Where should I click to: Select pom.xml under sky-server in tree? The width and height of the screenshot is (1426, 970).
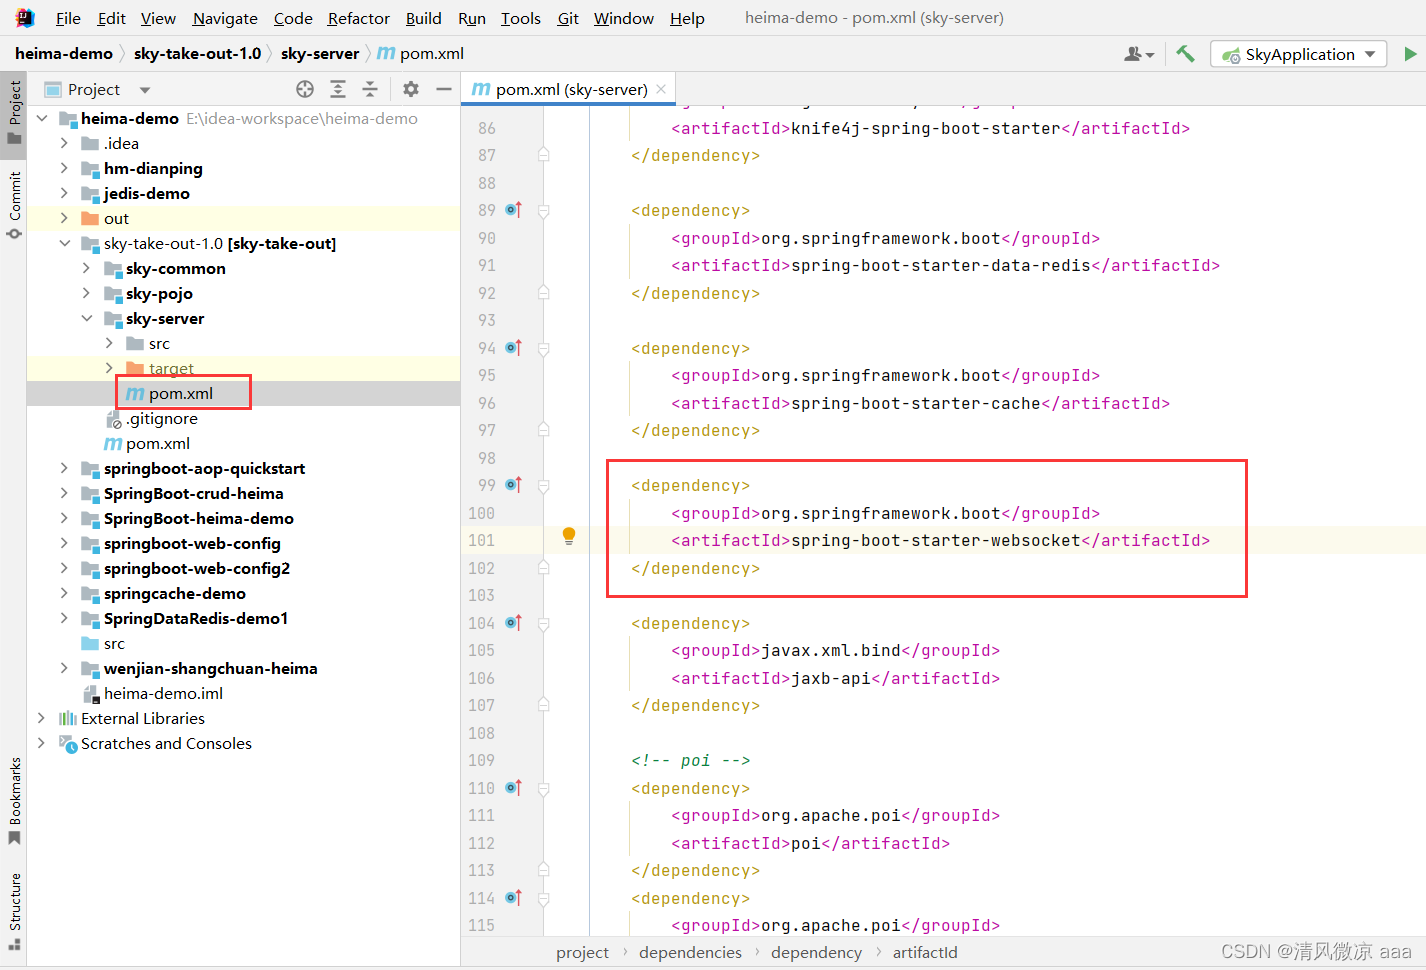(x=181, y=393)
